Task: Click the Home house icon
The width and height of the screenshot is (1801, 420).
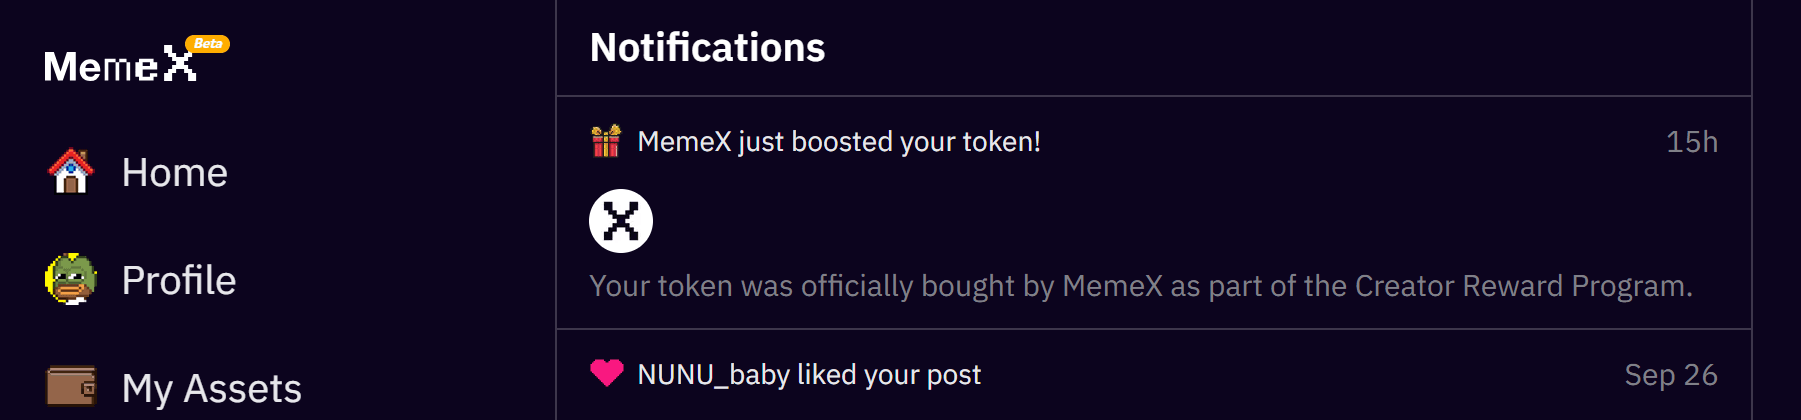Action: pos(71,172)
